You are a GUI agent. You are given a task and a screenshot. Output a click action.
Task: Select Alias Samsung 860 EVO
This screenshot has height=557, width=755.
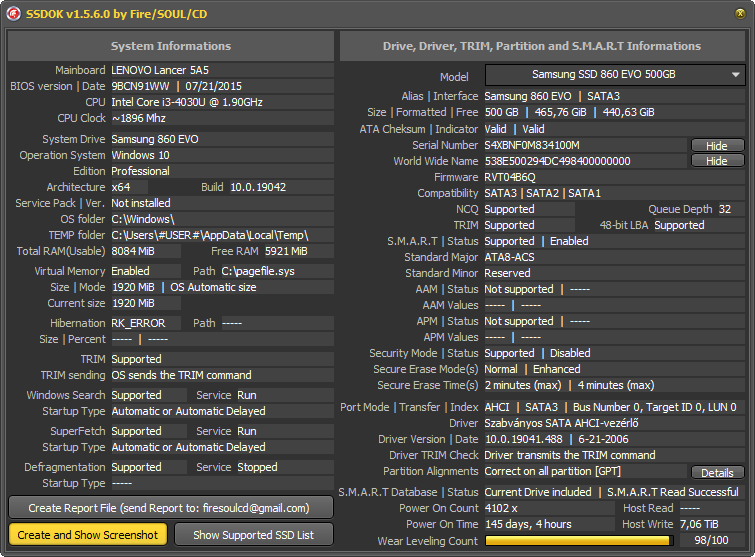(x=528, y=96)
